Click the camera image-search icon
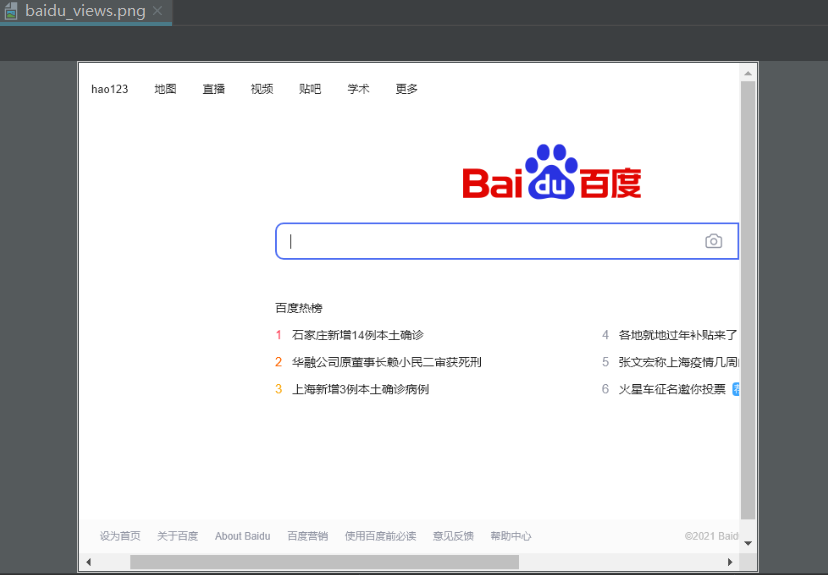The image size is (828, 575). tap(713, 241)
